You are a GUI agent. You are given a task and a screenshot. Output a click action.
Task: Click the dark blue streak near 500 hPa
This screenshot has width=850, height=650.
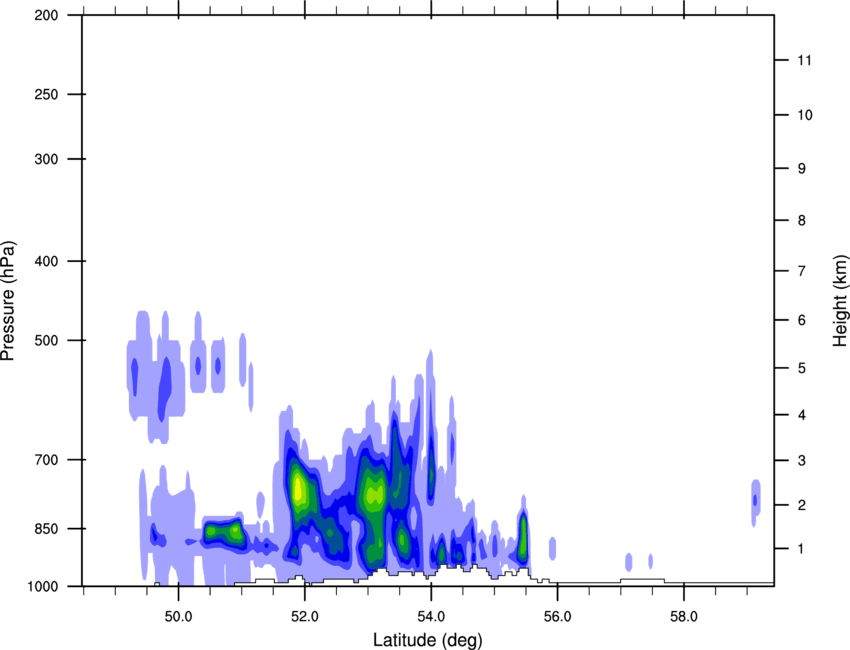coord(165,385)
